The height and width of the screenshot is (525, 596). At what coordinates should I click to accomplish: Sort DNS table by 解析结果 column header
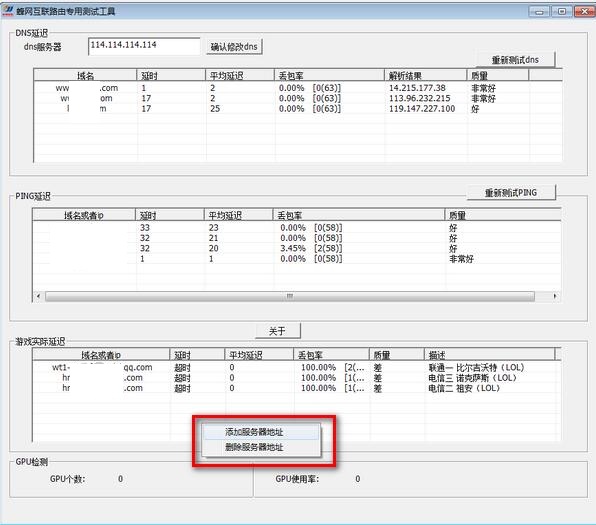(x=425, y=76)
